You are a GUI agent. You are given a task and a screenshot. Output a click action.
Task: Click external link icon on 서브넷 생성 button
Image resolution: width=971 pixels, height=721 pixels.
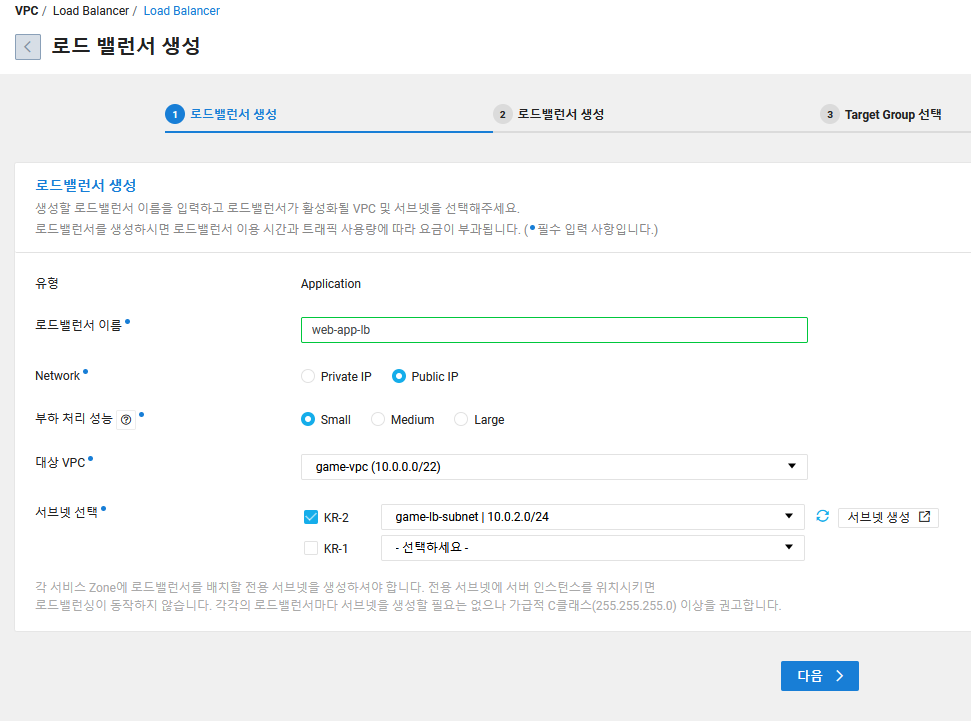(925, 517)
